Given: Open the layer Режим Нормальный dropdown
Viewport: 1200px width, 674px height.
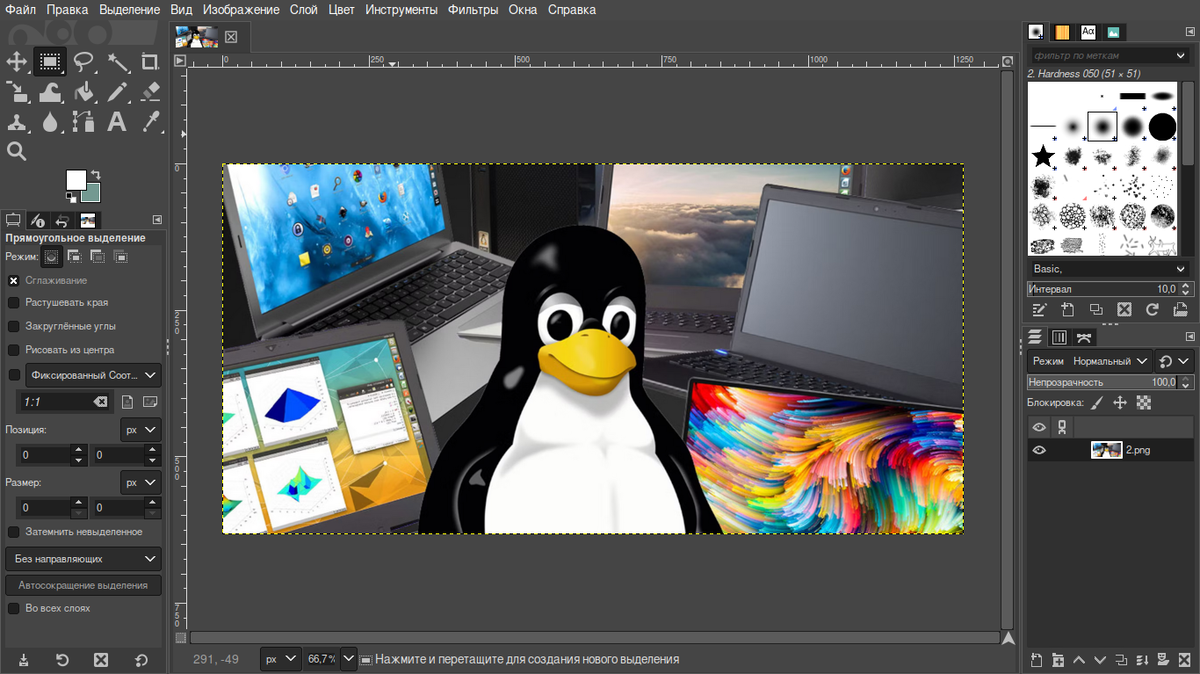Looking at the screenshot, I should pos(1090,361).
